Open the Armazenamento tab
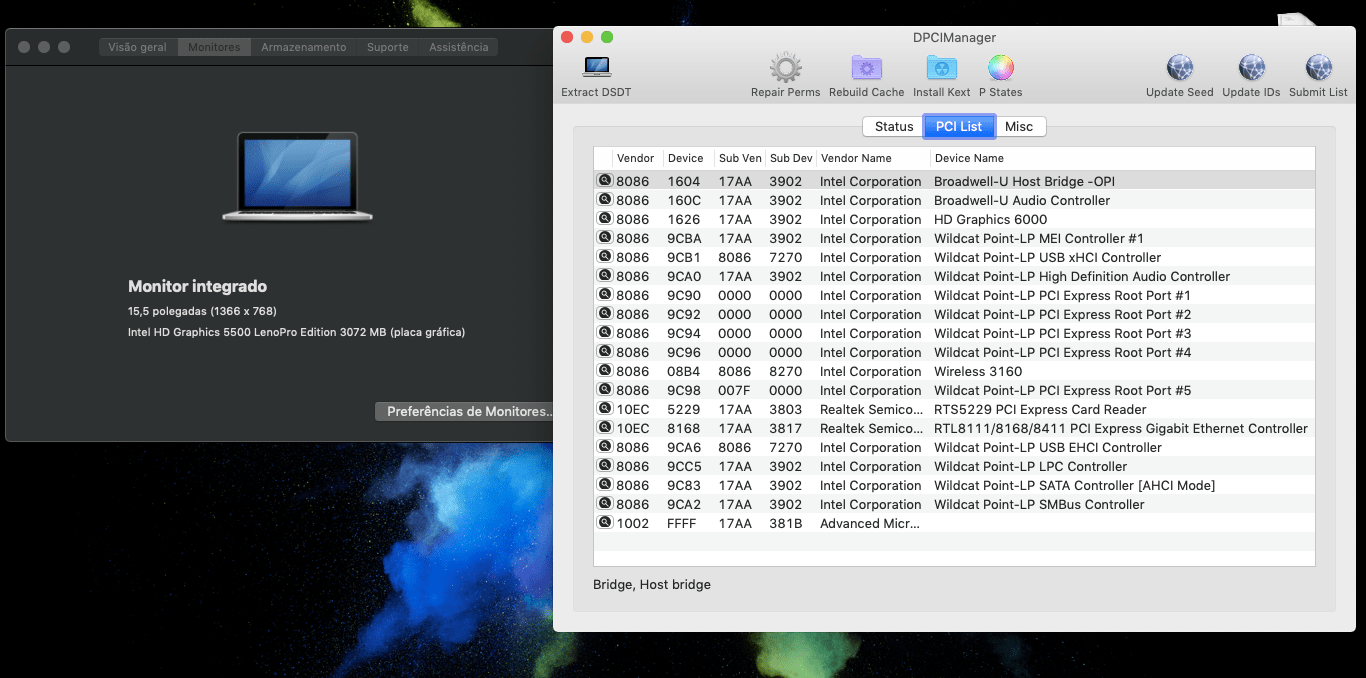This screenshot has width=1366, height=678. point(303,47)
